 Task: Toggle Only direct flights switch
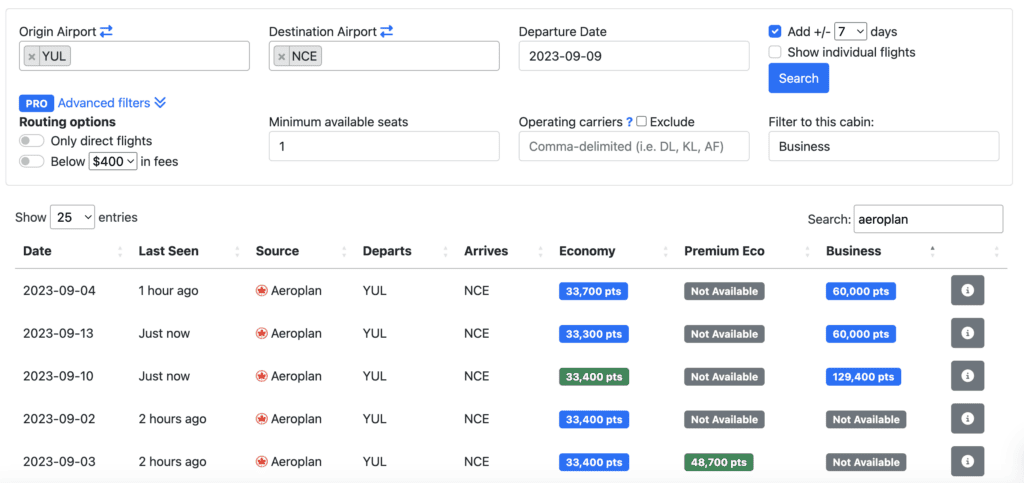point(31,141)
